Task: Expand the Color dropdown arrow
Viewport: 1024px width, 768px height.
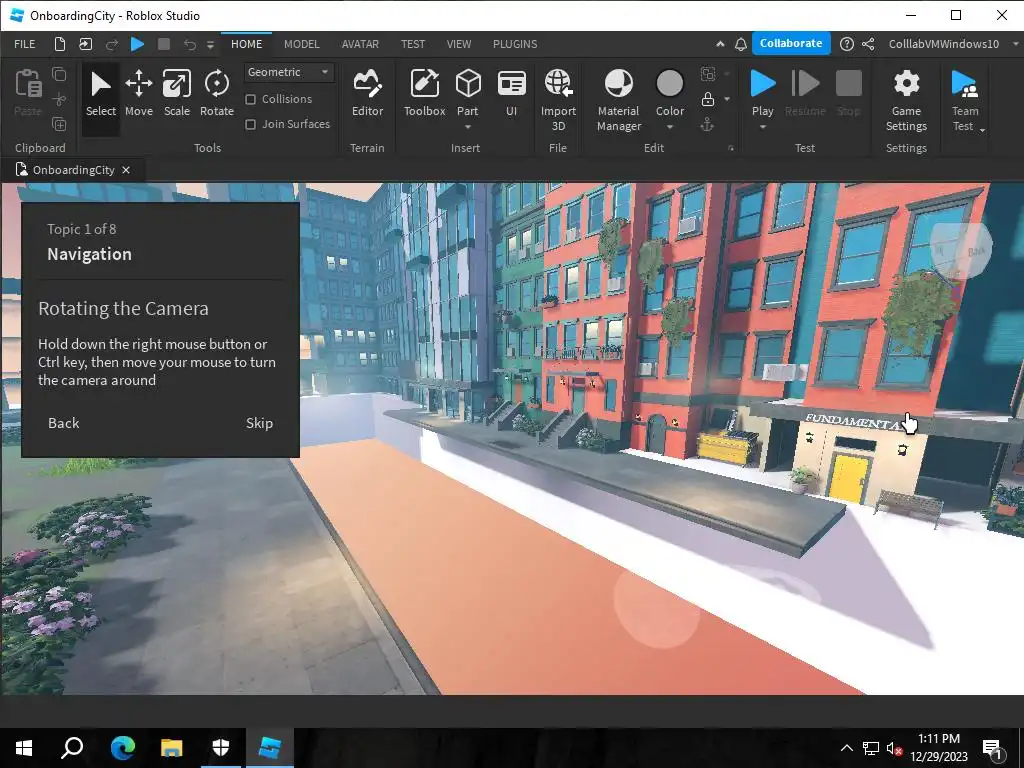Action: 669,127
